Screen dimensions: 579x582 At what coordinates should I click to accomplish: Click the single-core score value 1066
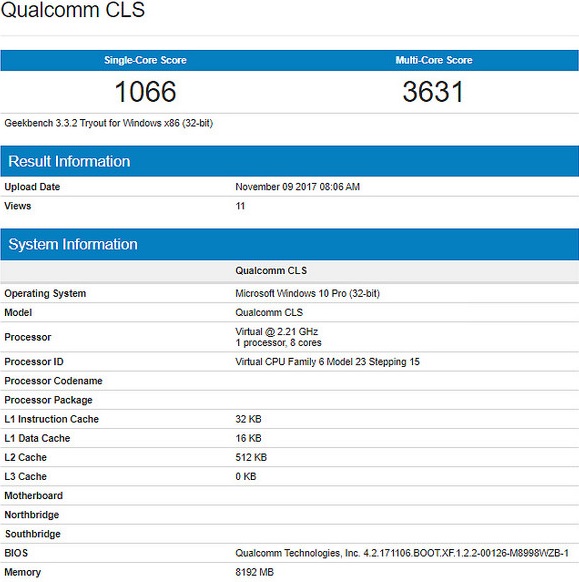coord(145,92)
